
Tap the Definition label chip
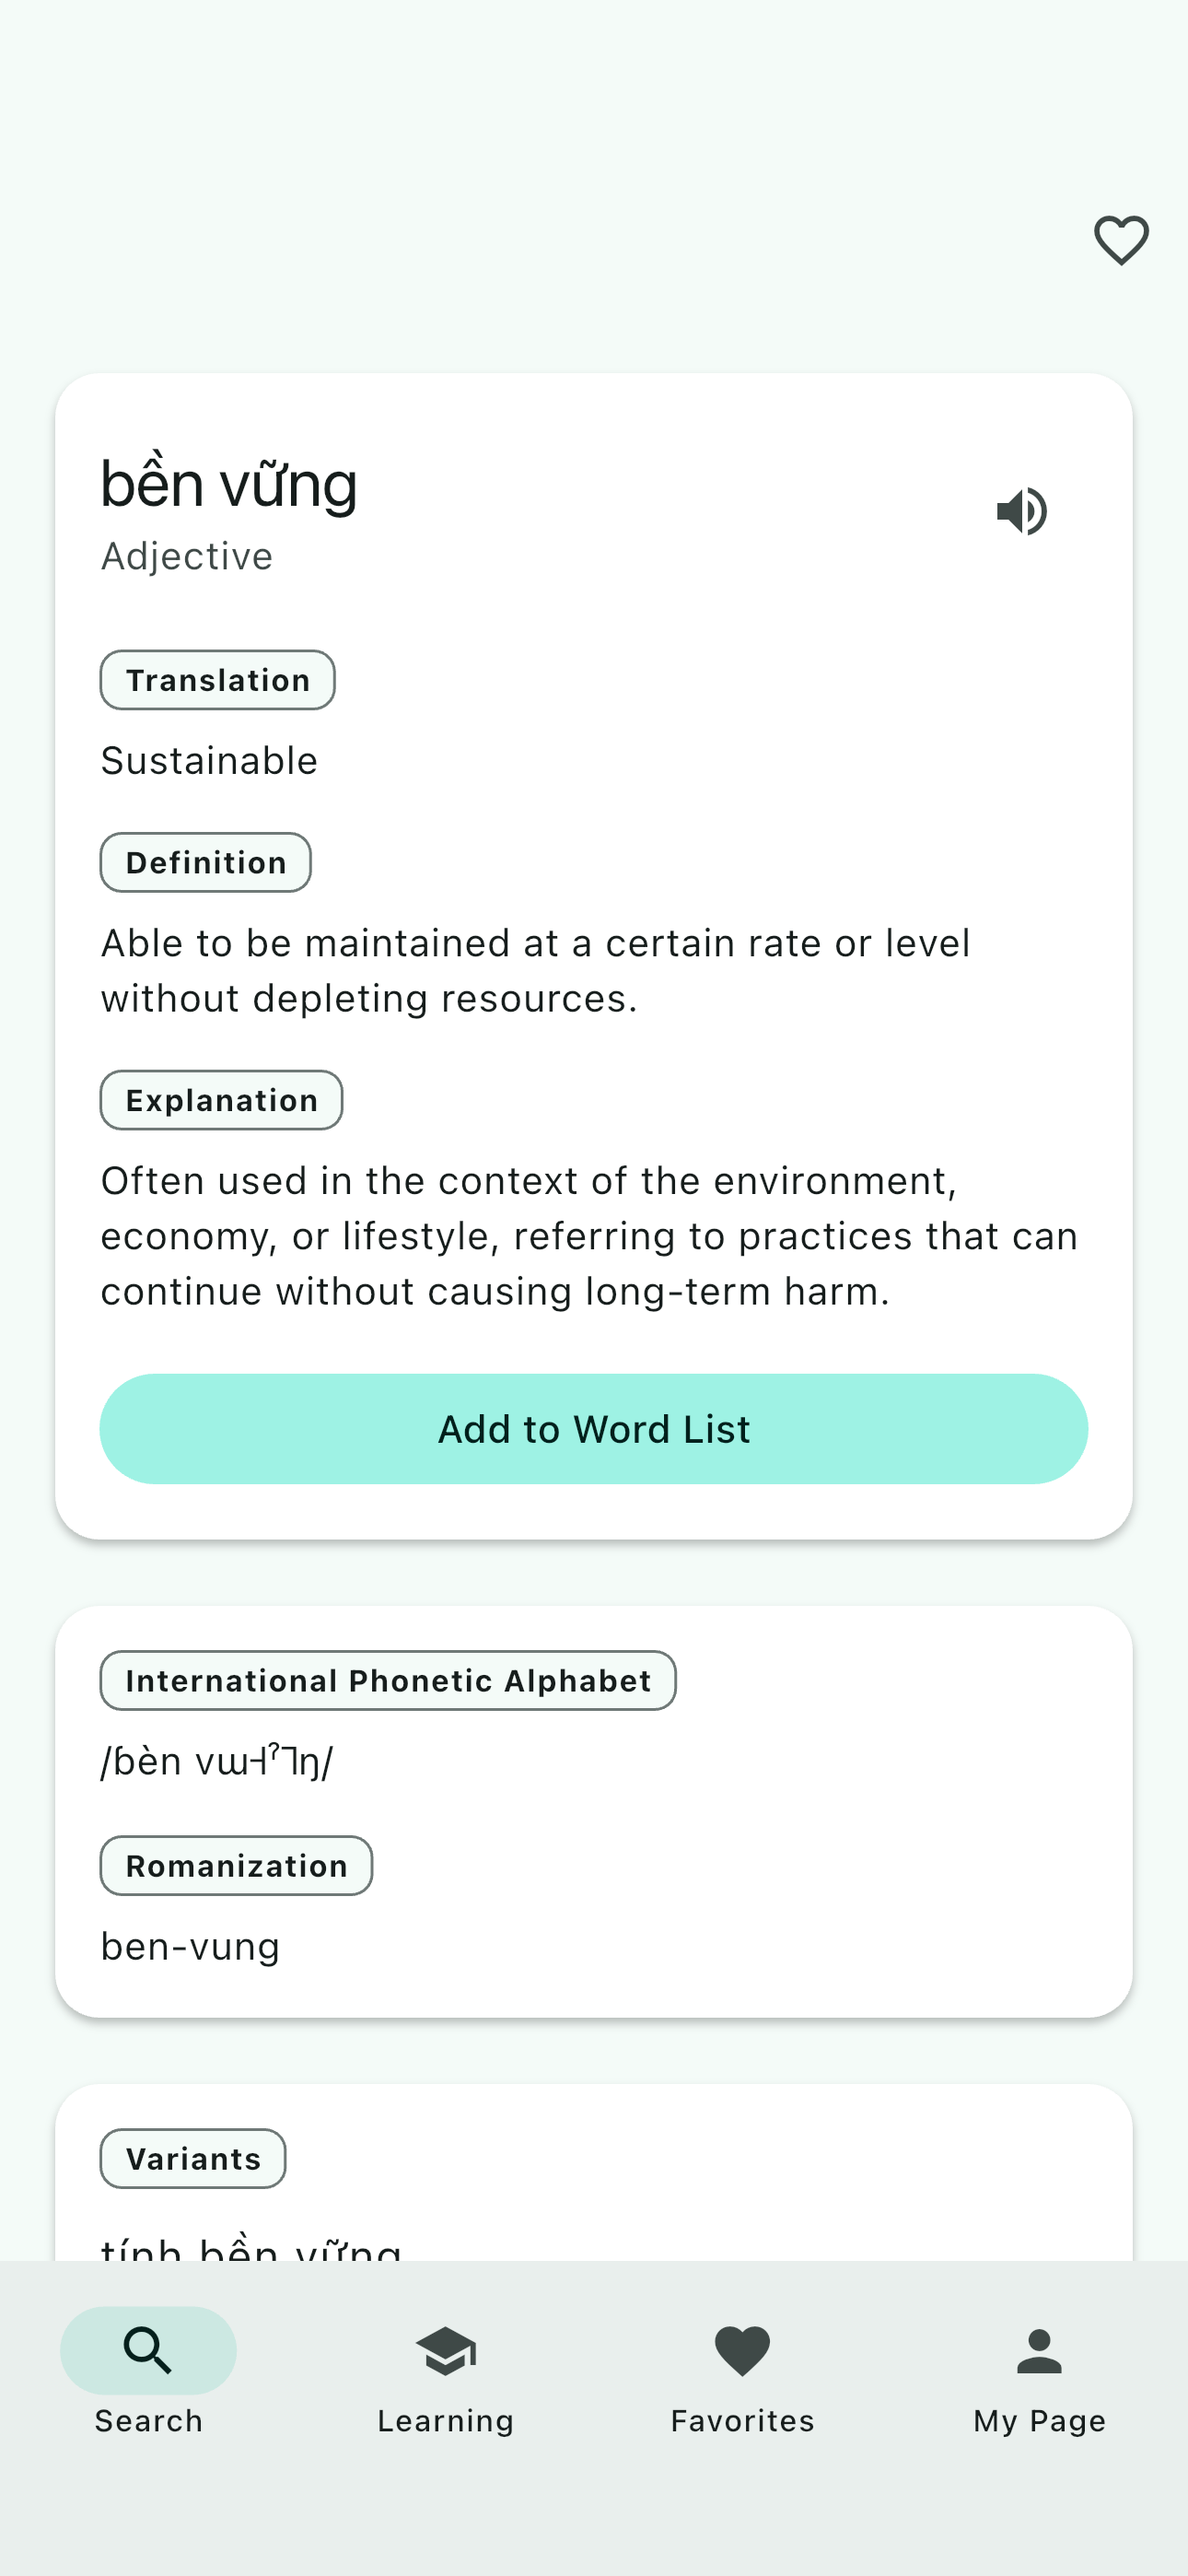[x=205, y=862]
